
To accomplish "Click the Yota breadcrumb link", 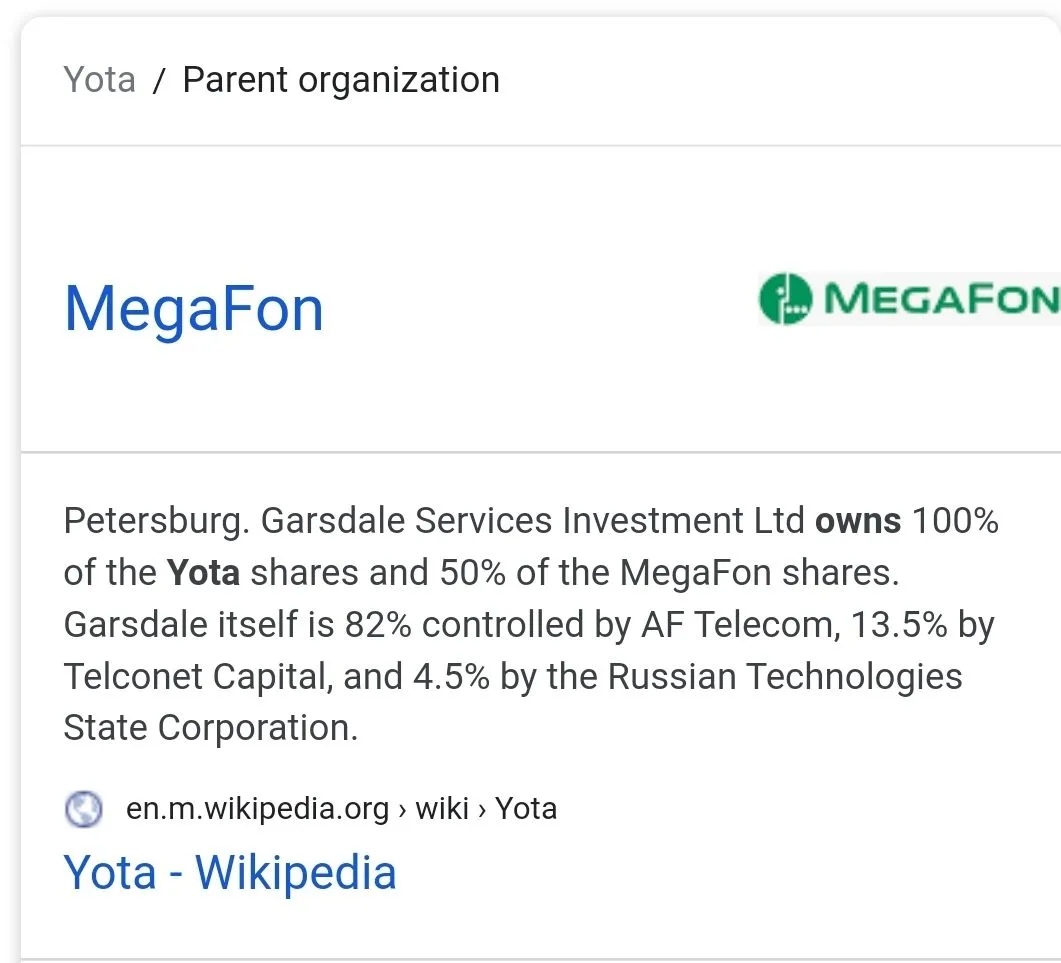I will tap(99, 79).
